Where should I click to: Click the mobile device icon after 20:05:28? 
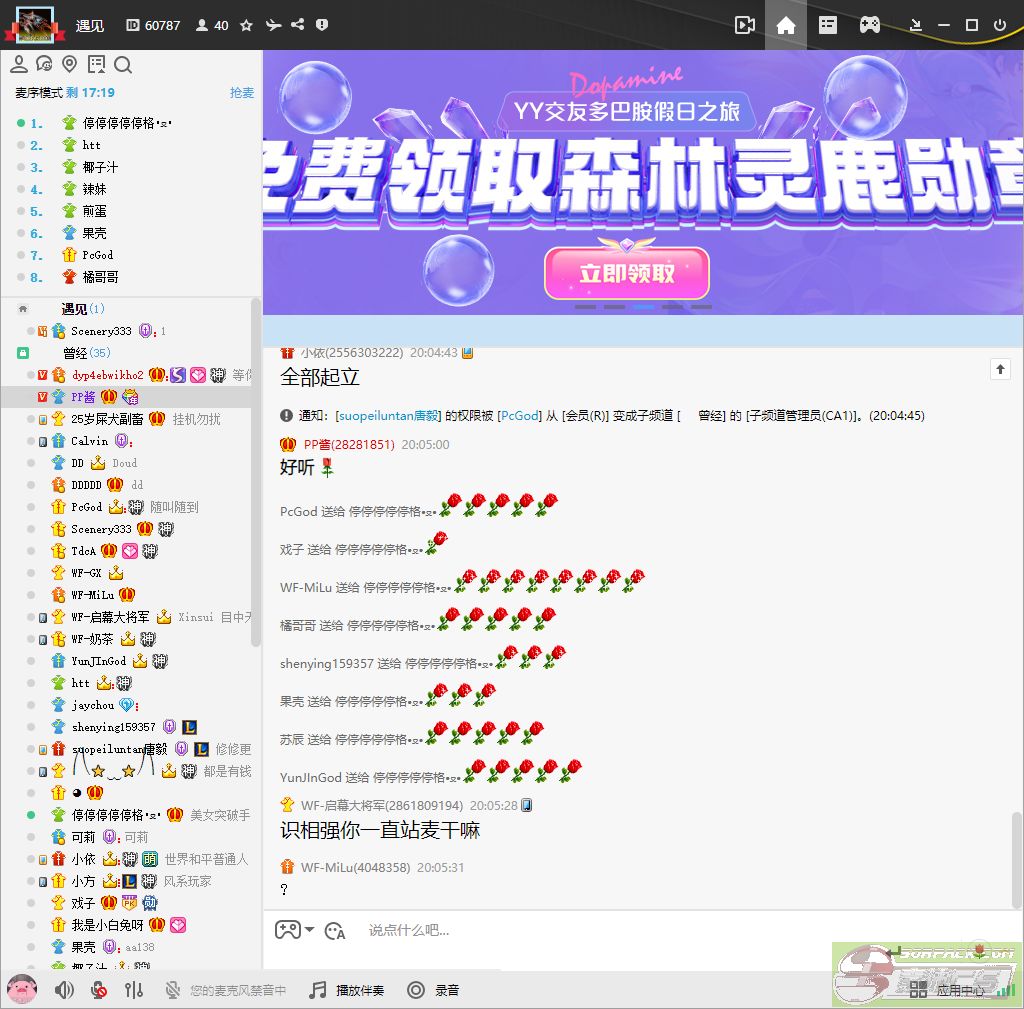[526, 805]
